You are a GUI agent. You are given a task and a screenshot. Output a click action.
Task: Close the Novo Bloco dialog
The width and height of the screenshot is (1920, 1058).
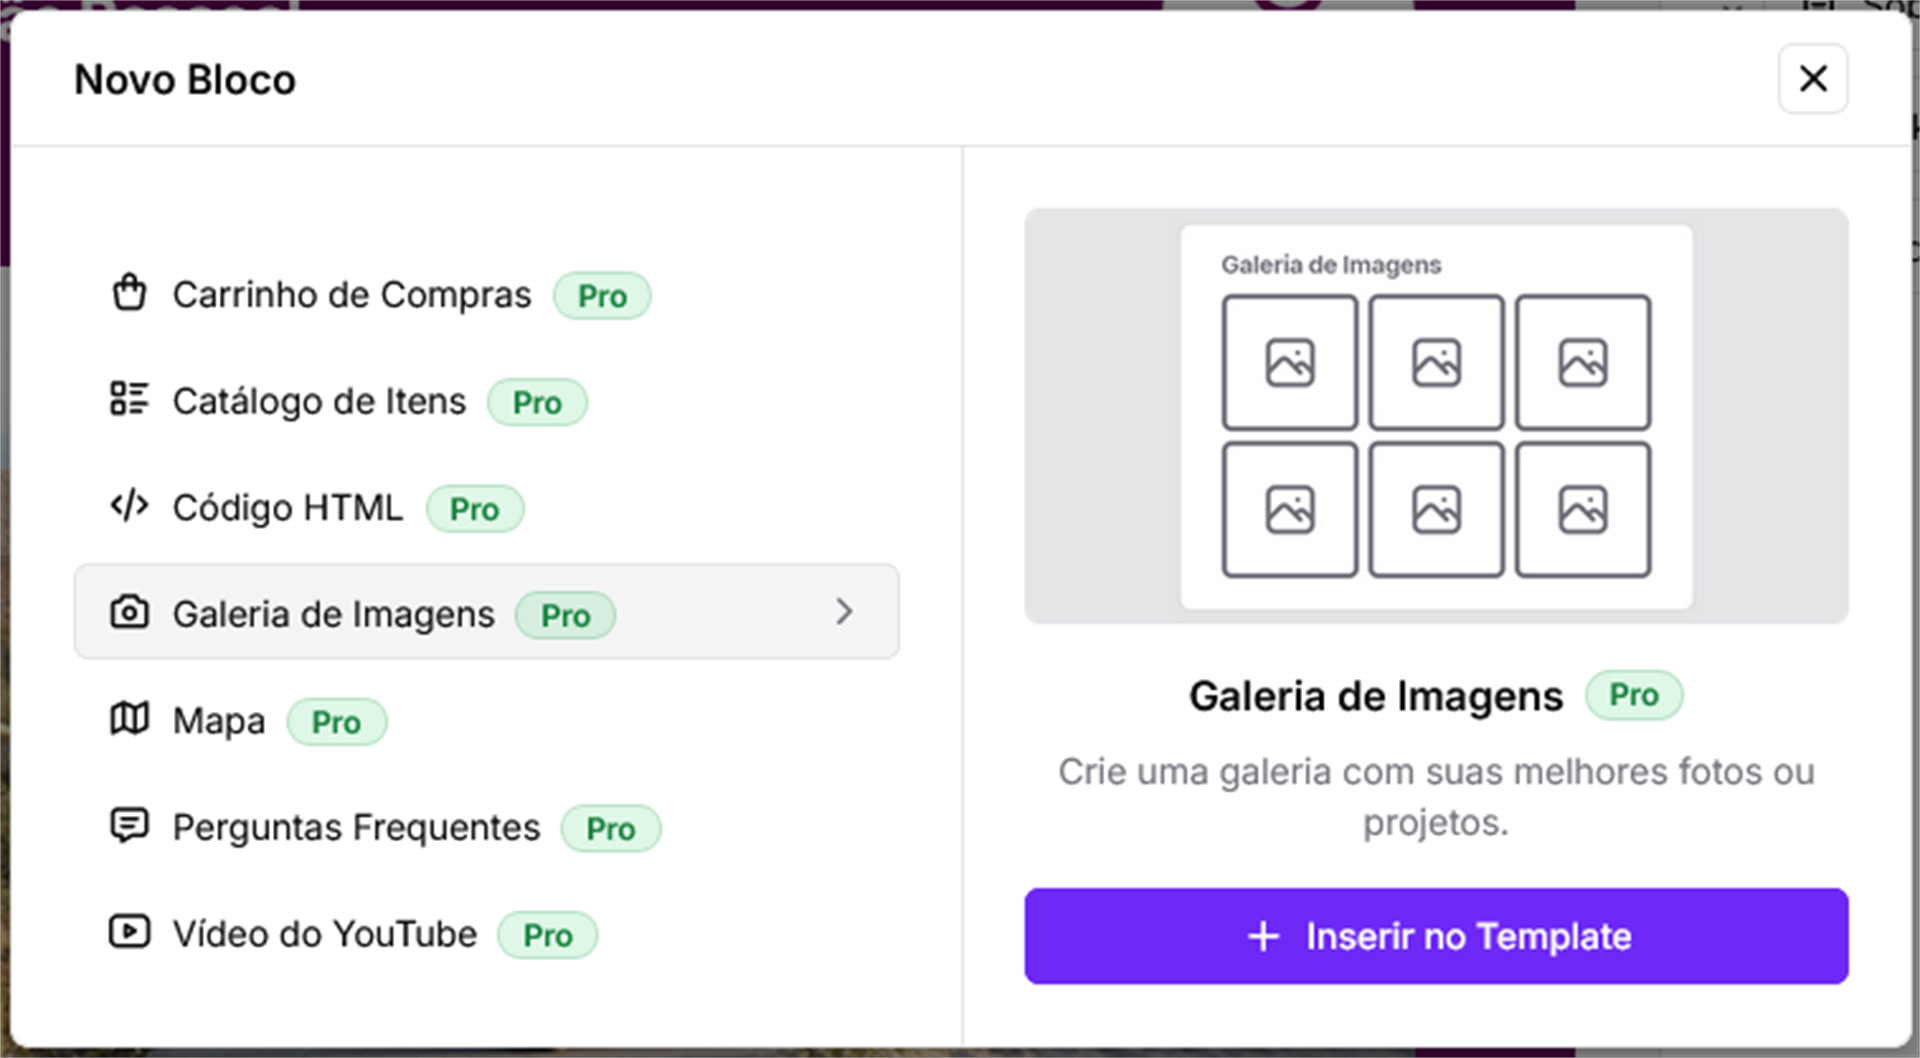click(1812, 78)
